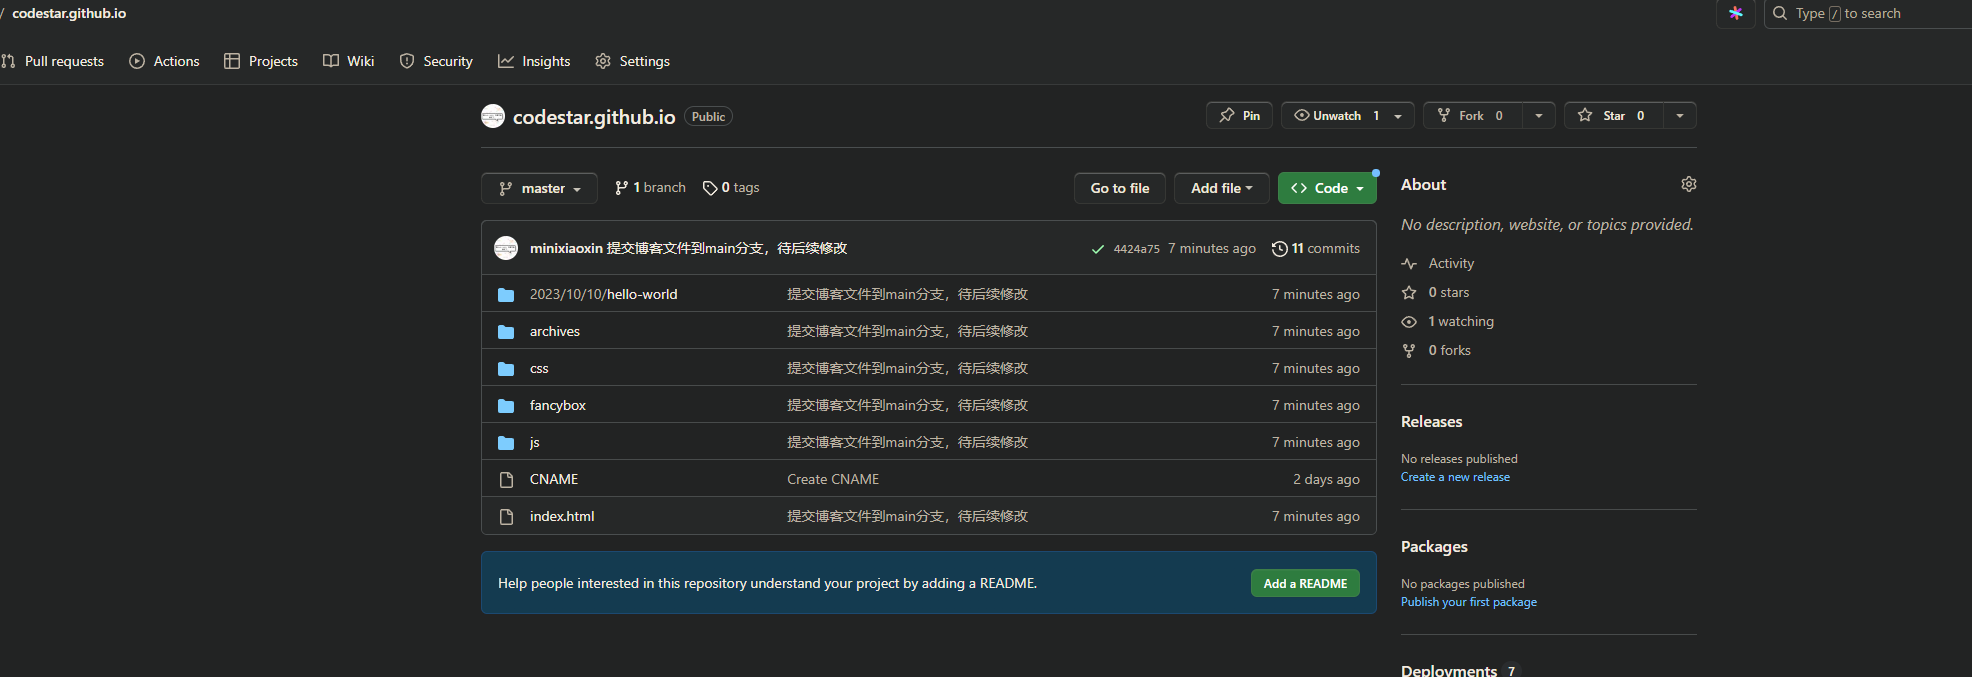Click the magnifier icon in the search box
Screen dimensions: 1972x677
pyautogui.click(x=1780, y=13)
